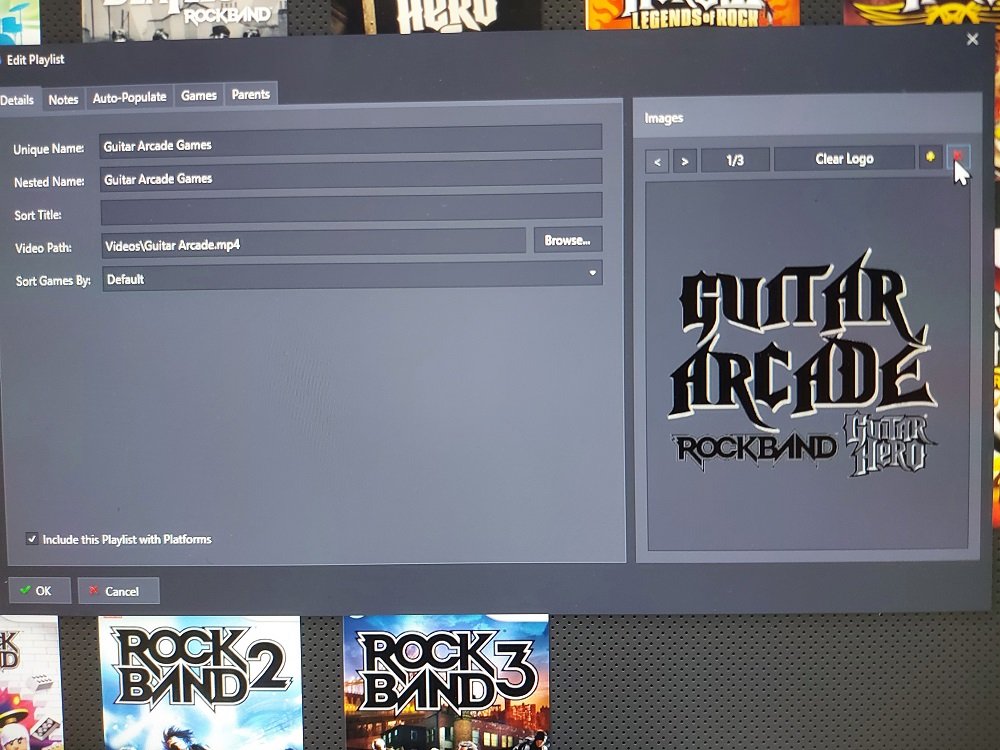Show the Games tab
Viewport: 1000px width, 750px height.
pos(199,96)
